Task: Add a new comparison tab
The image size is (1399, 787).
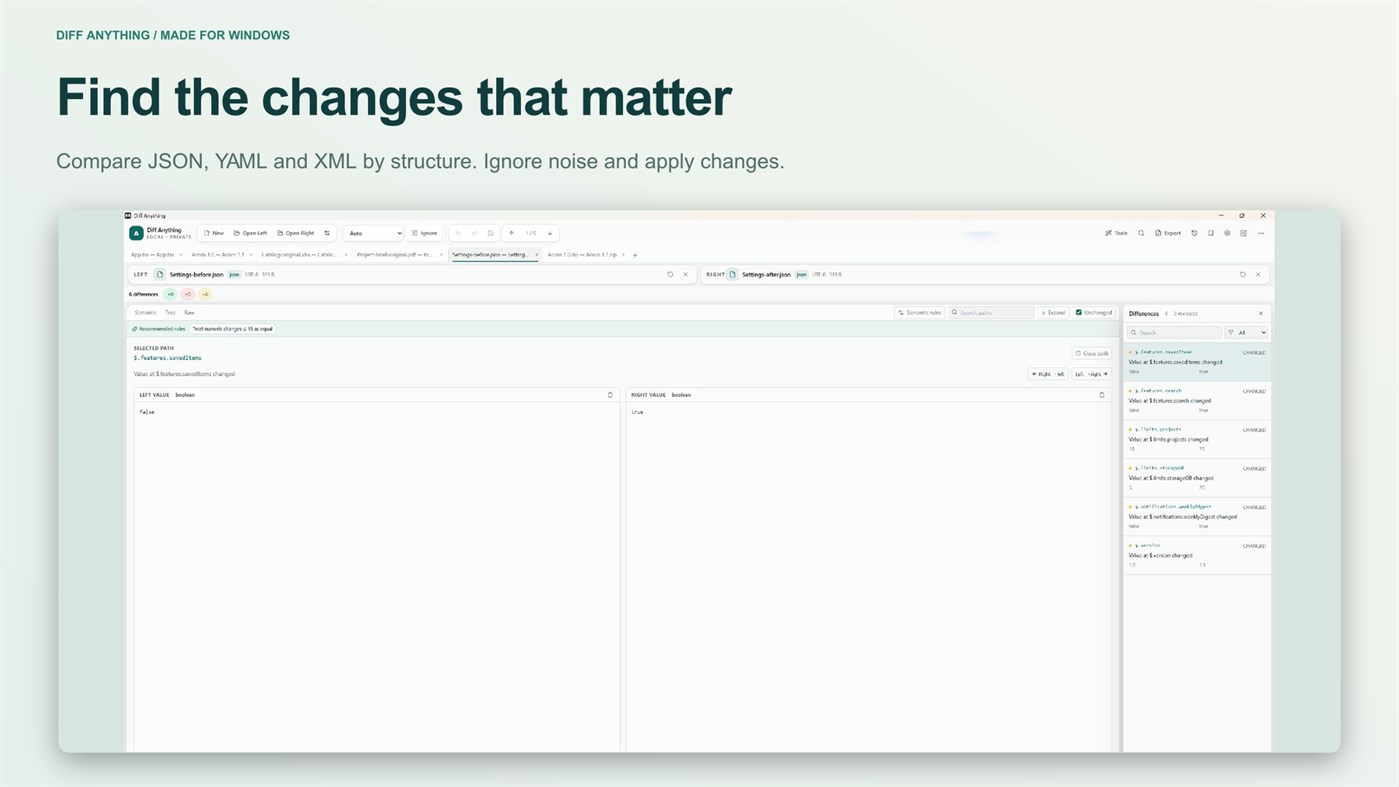Action: 635,255
